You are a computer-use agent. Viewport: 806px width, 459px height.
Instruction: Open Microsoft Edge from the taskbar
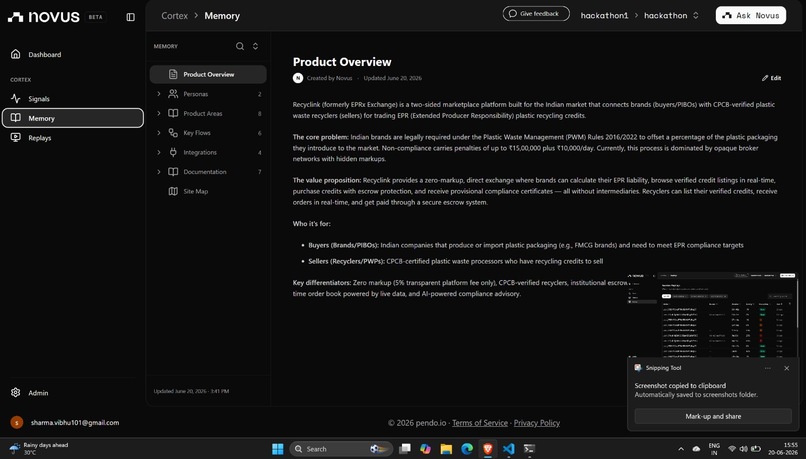tap(467, 449)
